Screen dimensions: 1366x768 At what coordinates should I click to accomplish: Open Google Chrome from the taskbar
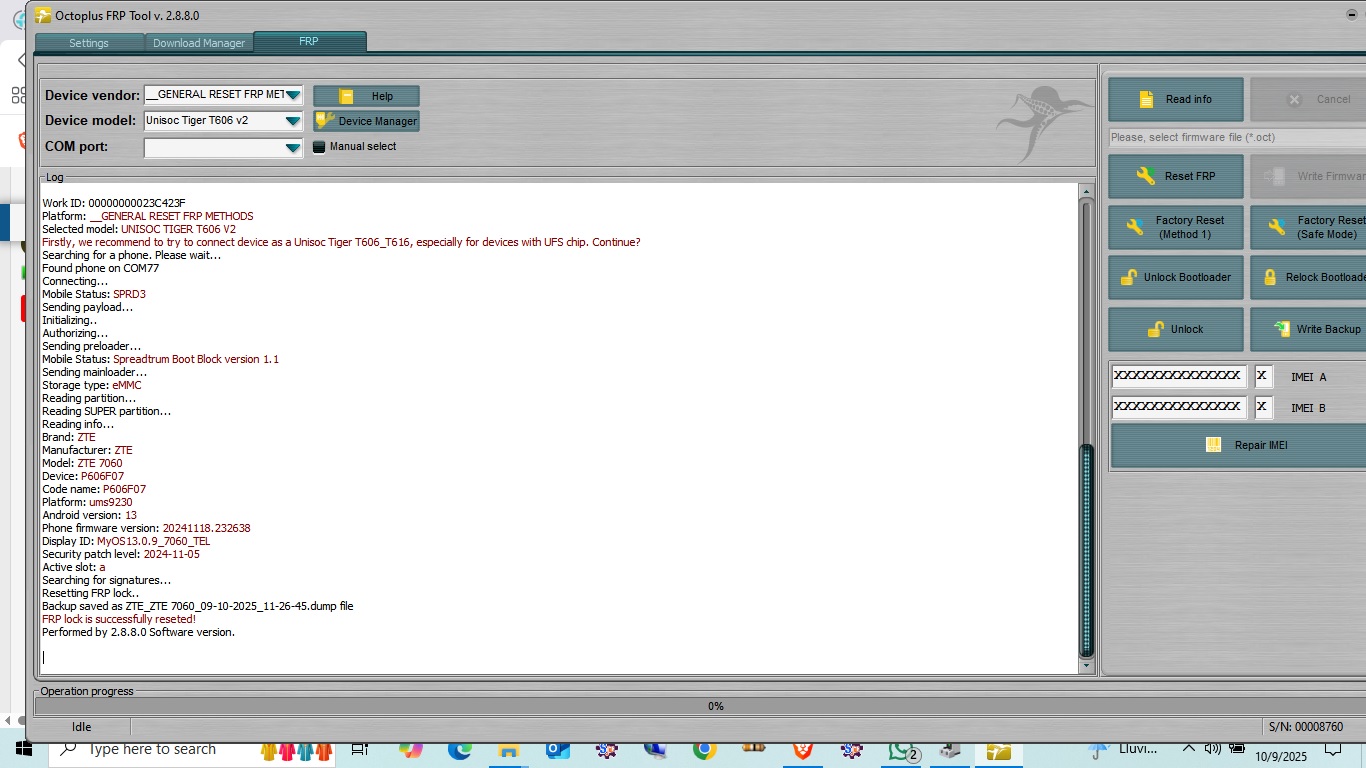tap(704, 750)
